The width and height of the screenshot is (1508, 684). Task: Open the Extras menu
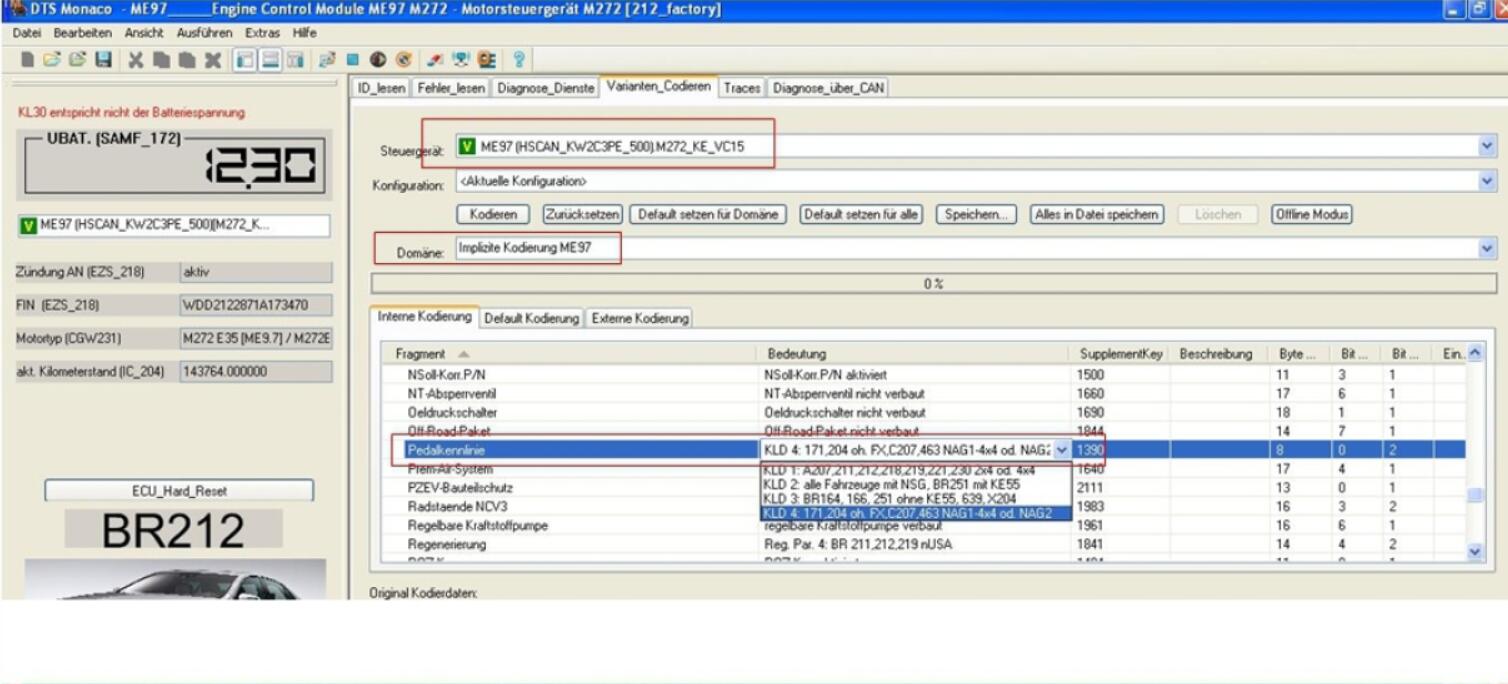(262, 33)
